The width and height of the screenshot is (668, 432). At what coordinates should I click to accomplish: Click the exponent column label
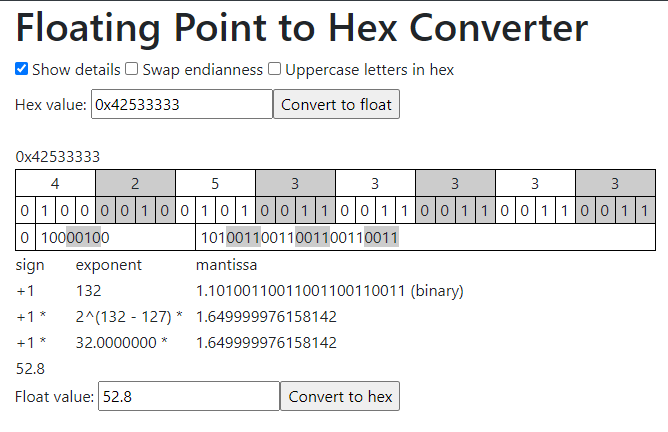coord(108,265)
